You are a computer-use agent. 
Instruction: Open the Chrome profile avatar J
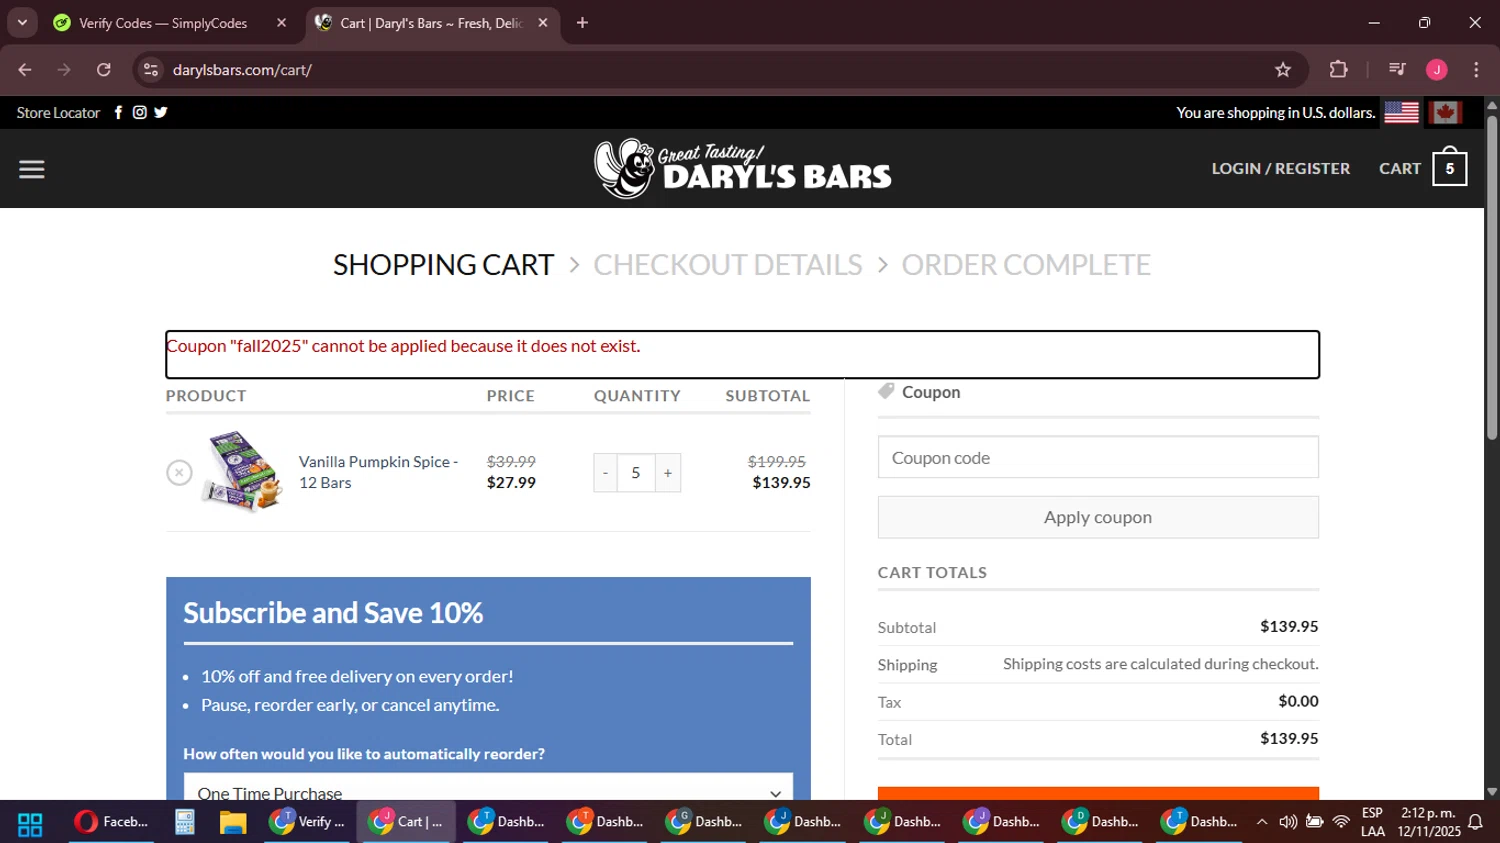[x=1437, y=69]
